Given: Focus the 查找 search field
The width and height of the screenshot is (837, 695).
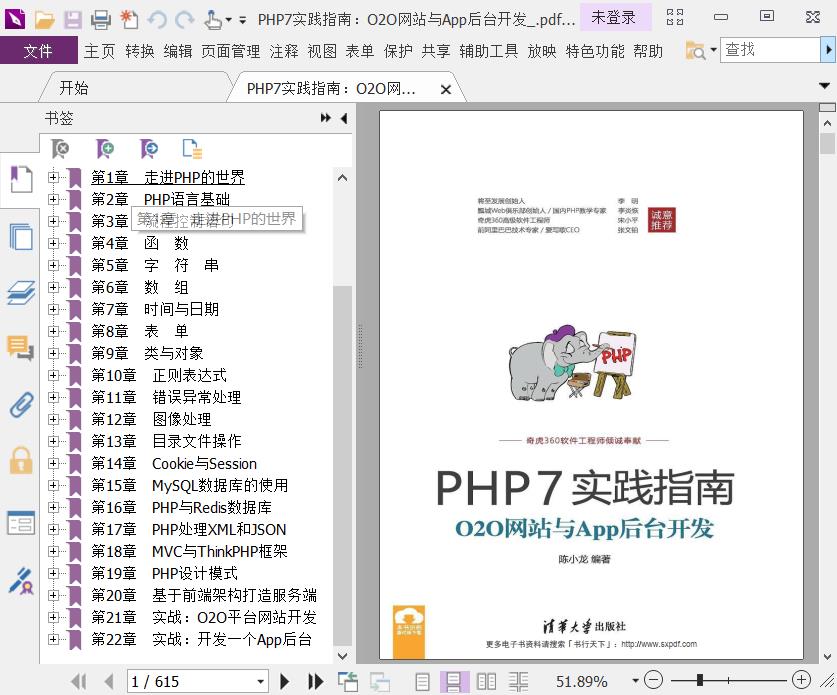Looking at the screenshot, I should pyautogui.click(x=770, y=50).
